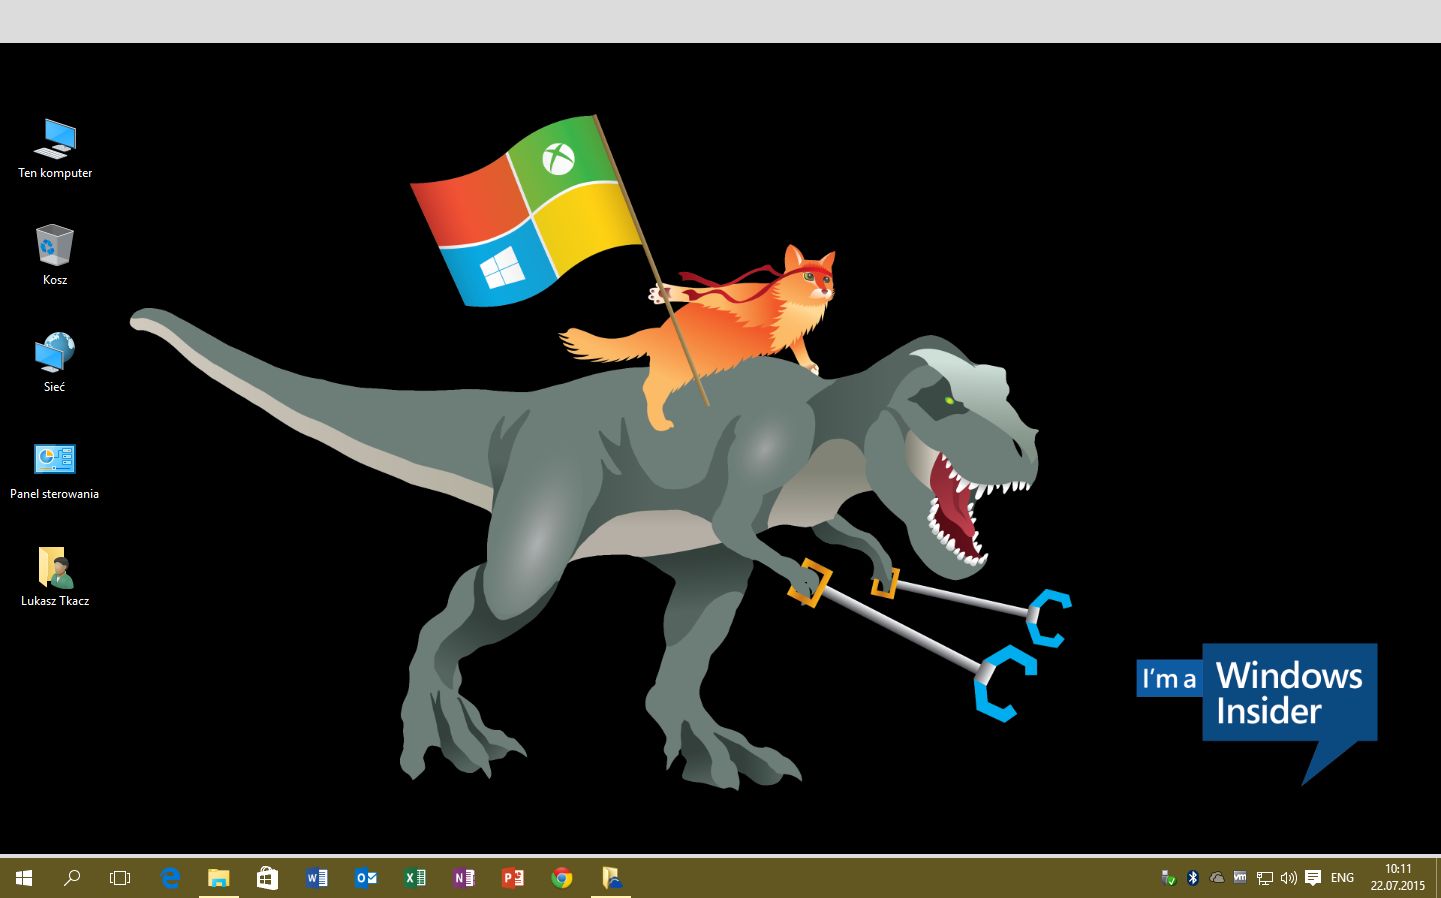Click Show desktop strip at taskbar end
This screenshot has height=898, width=1441.
tap(1438, 878)
